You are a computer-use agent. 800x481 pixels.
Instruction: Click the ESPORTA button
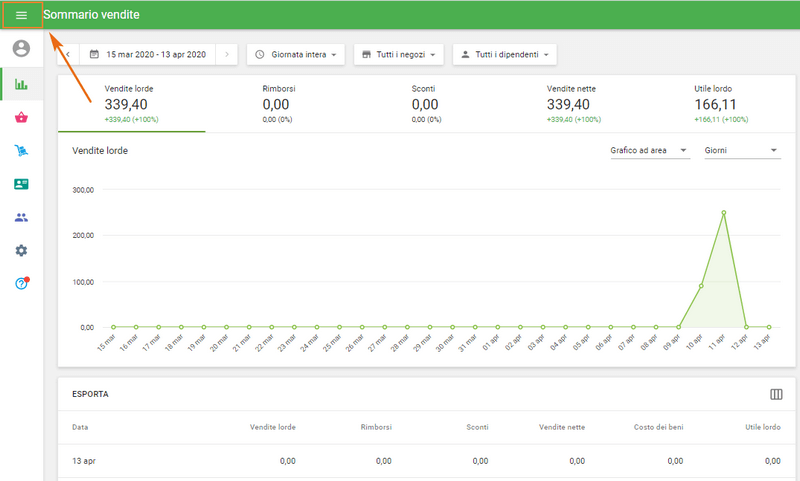(91, 394)
